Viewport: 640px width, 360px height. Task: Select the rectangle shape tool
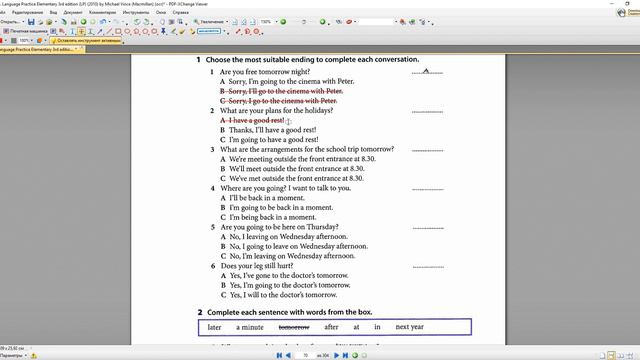pos(118,31)
